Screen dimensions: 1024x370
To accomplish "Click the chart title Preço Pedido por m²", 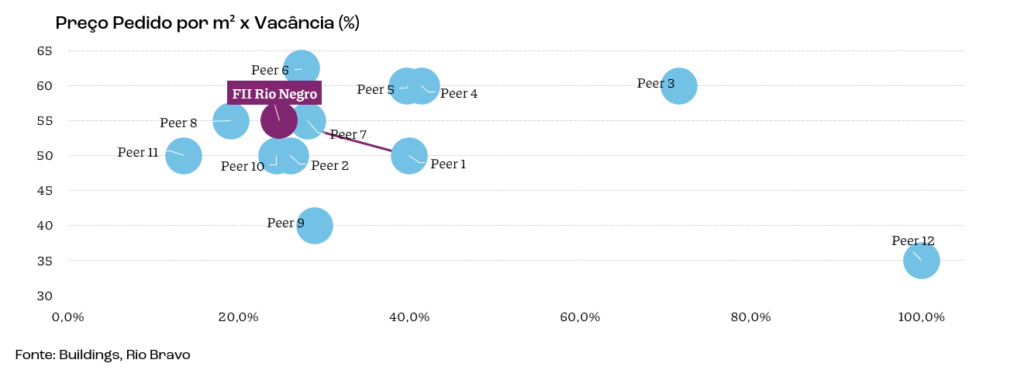I will 145,23.
